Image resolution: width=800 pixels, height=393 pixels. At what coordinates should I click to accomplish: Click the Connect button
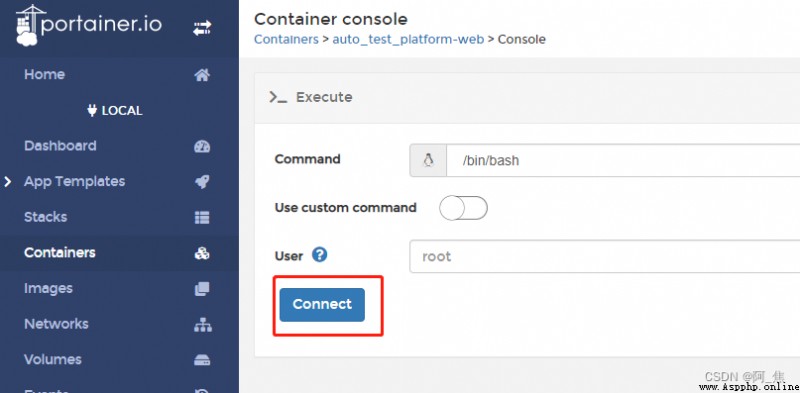(x=322, y=305)
